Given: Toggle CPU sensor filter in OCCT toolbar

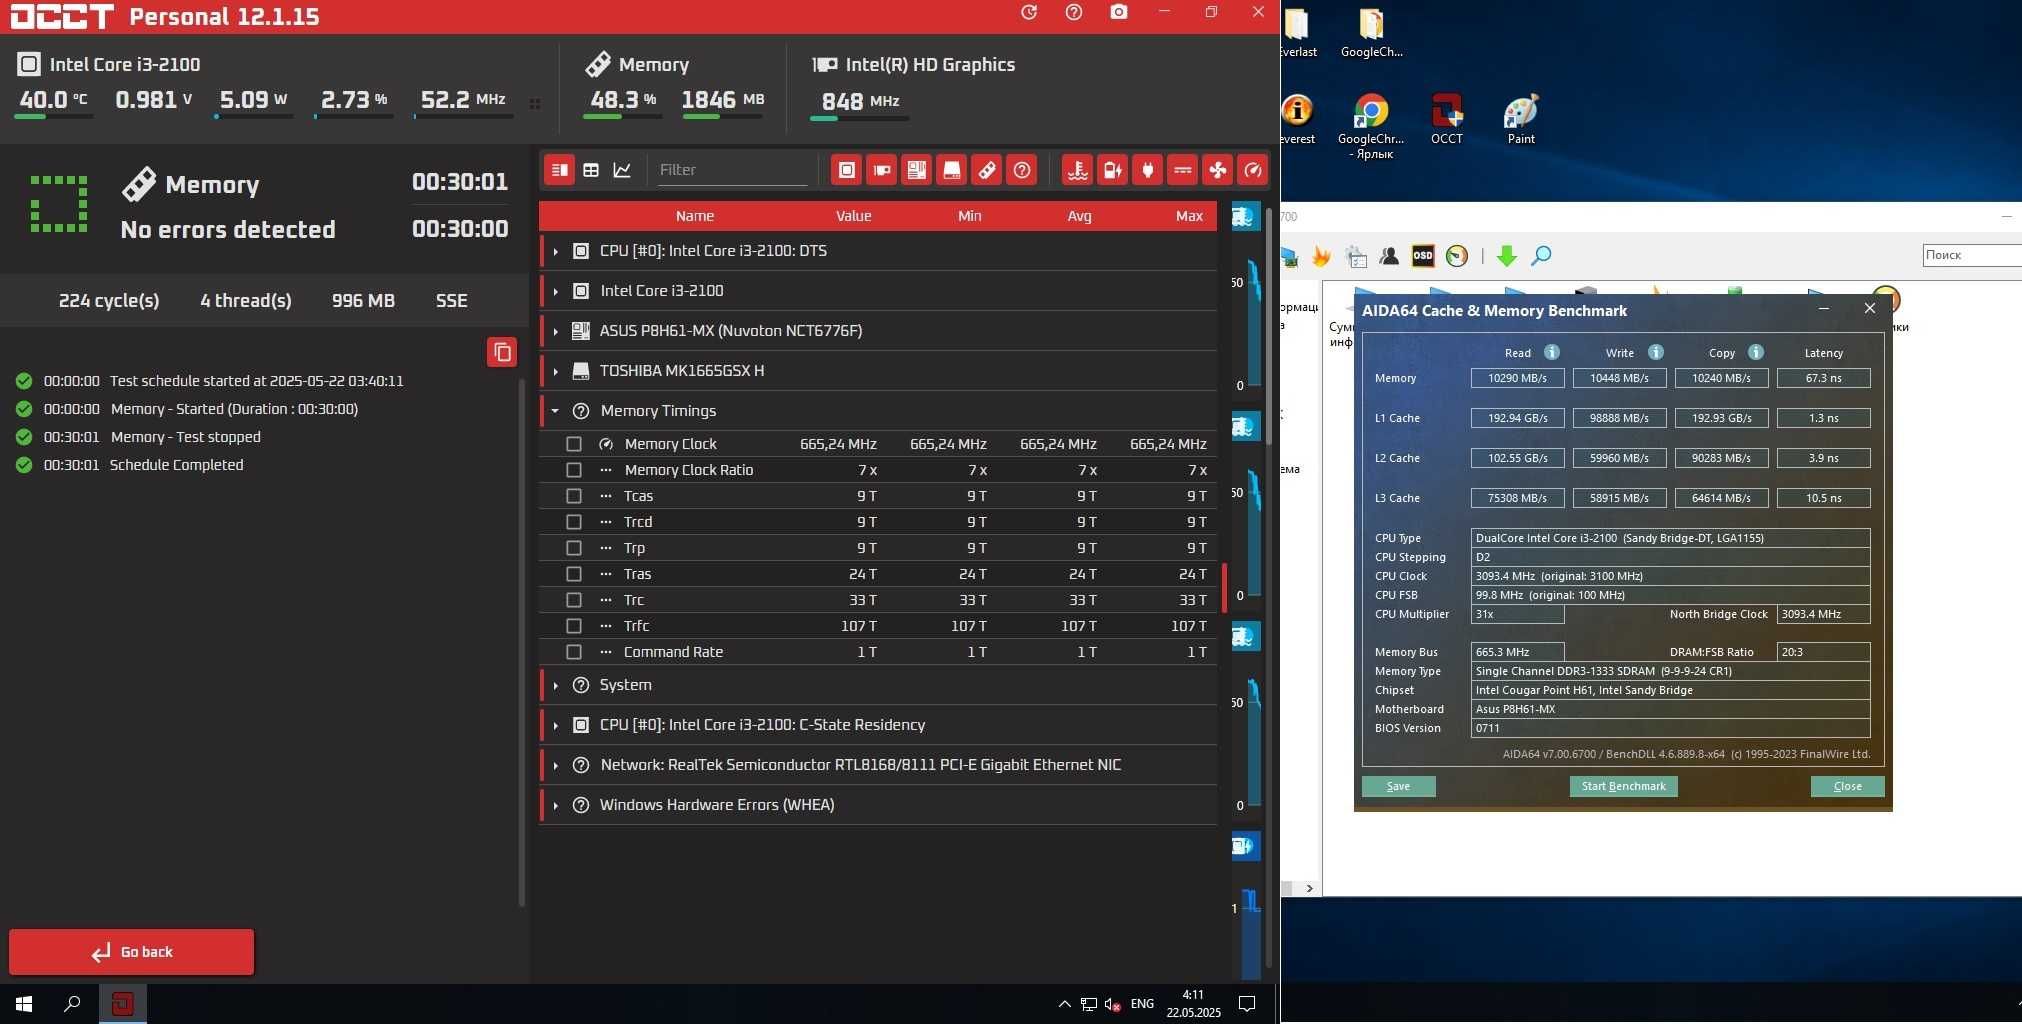Looking at the screenshot, I should point(846,170).
